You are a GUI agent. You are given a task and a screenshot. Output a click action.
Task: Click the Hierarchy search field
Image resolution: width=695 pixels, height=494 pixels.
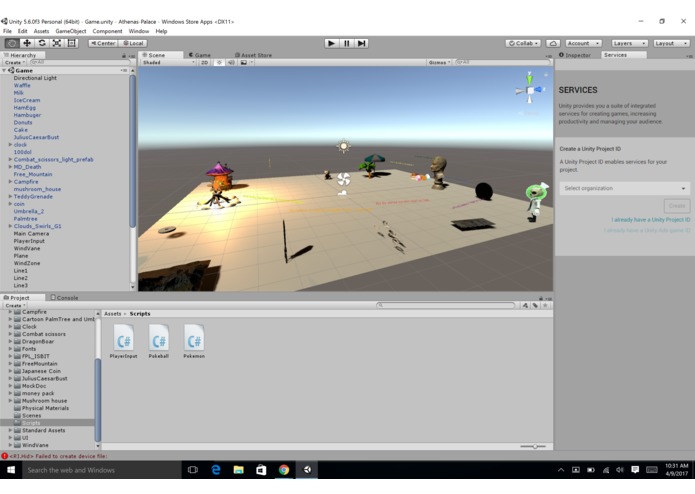tap(80, 62)
